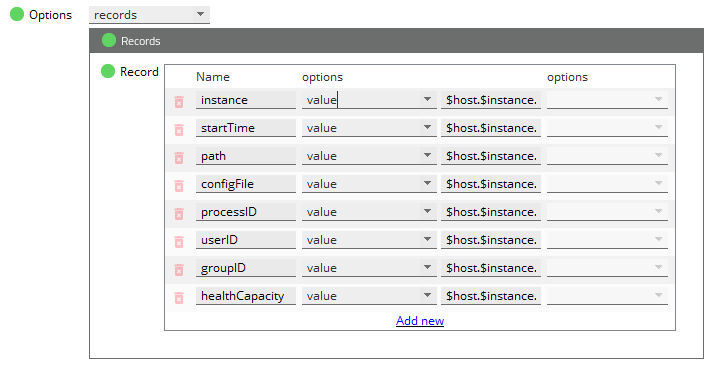Click the Name column header
717x368 pixels.
213,77
